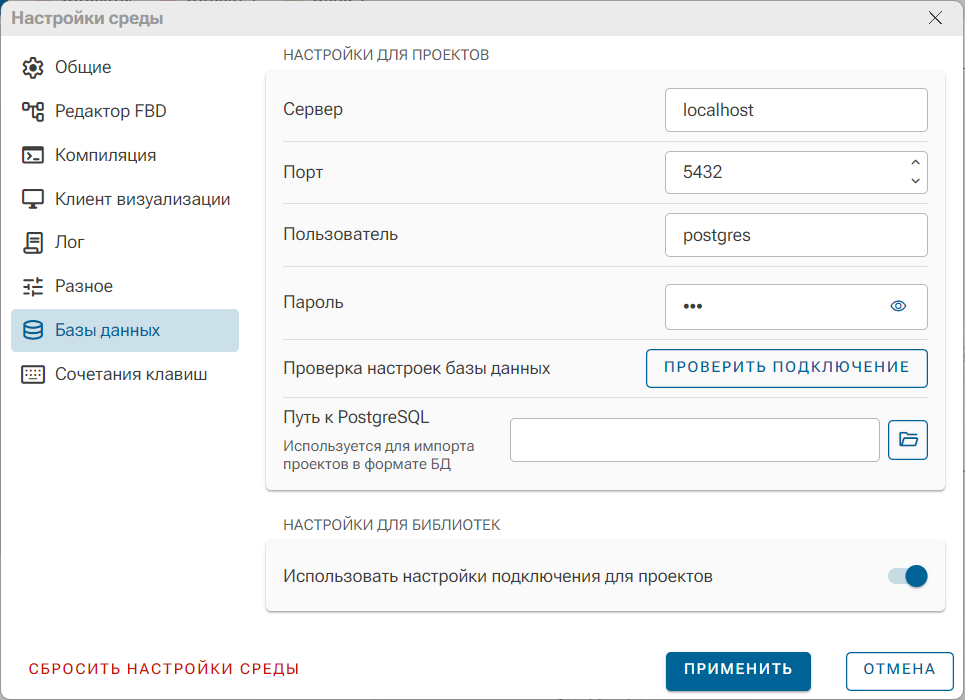Open Сочетания клавиш settings

[x=125, y=374]
